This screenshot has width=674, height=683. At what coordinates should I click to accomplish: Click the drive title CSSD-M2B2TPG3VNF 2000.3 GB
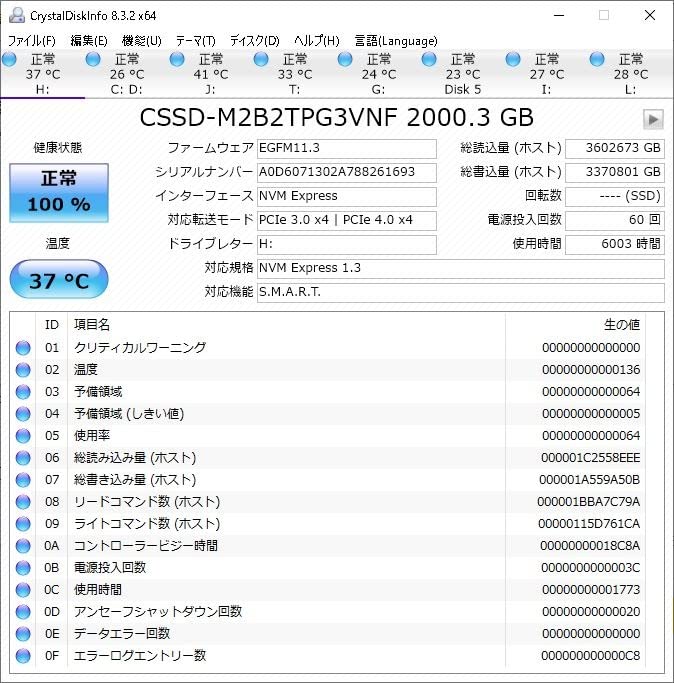(336, 118)
